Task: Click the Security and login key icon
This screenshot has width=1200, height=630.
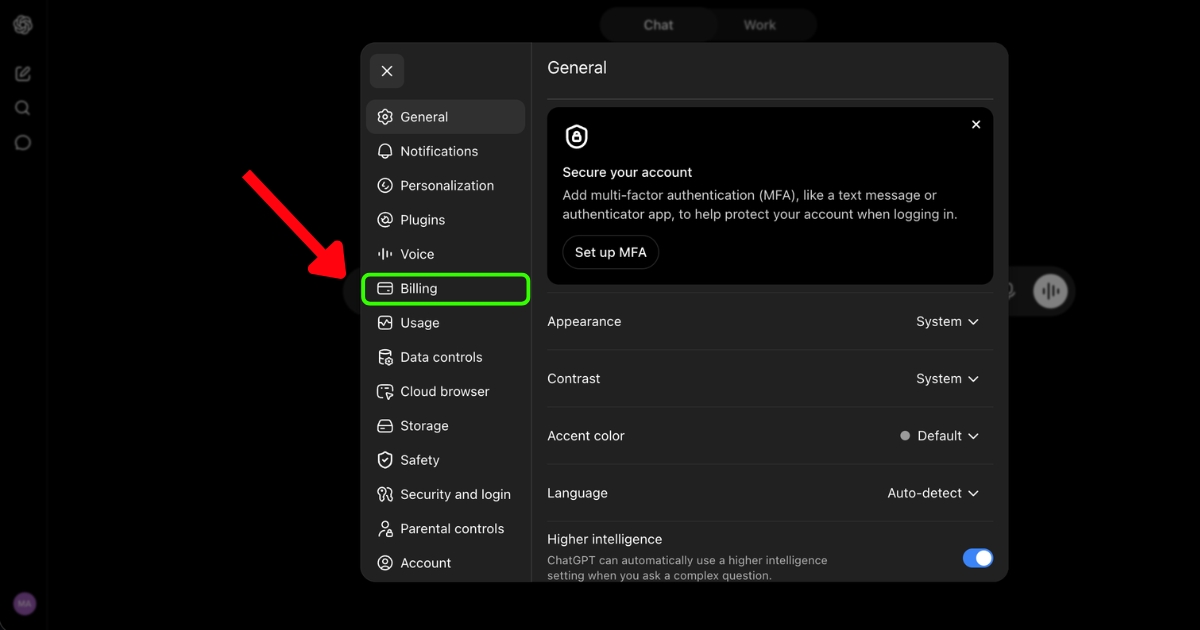Action: (x=385, y=494)
